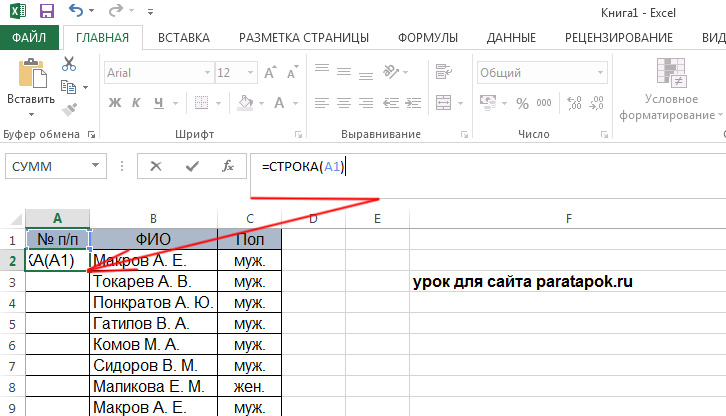Undo the last action
The width and height of the screenshot is (726, 416).
75,10
